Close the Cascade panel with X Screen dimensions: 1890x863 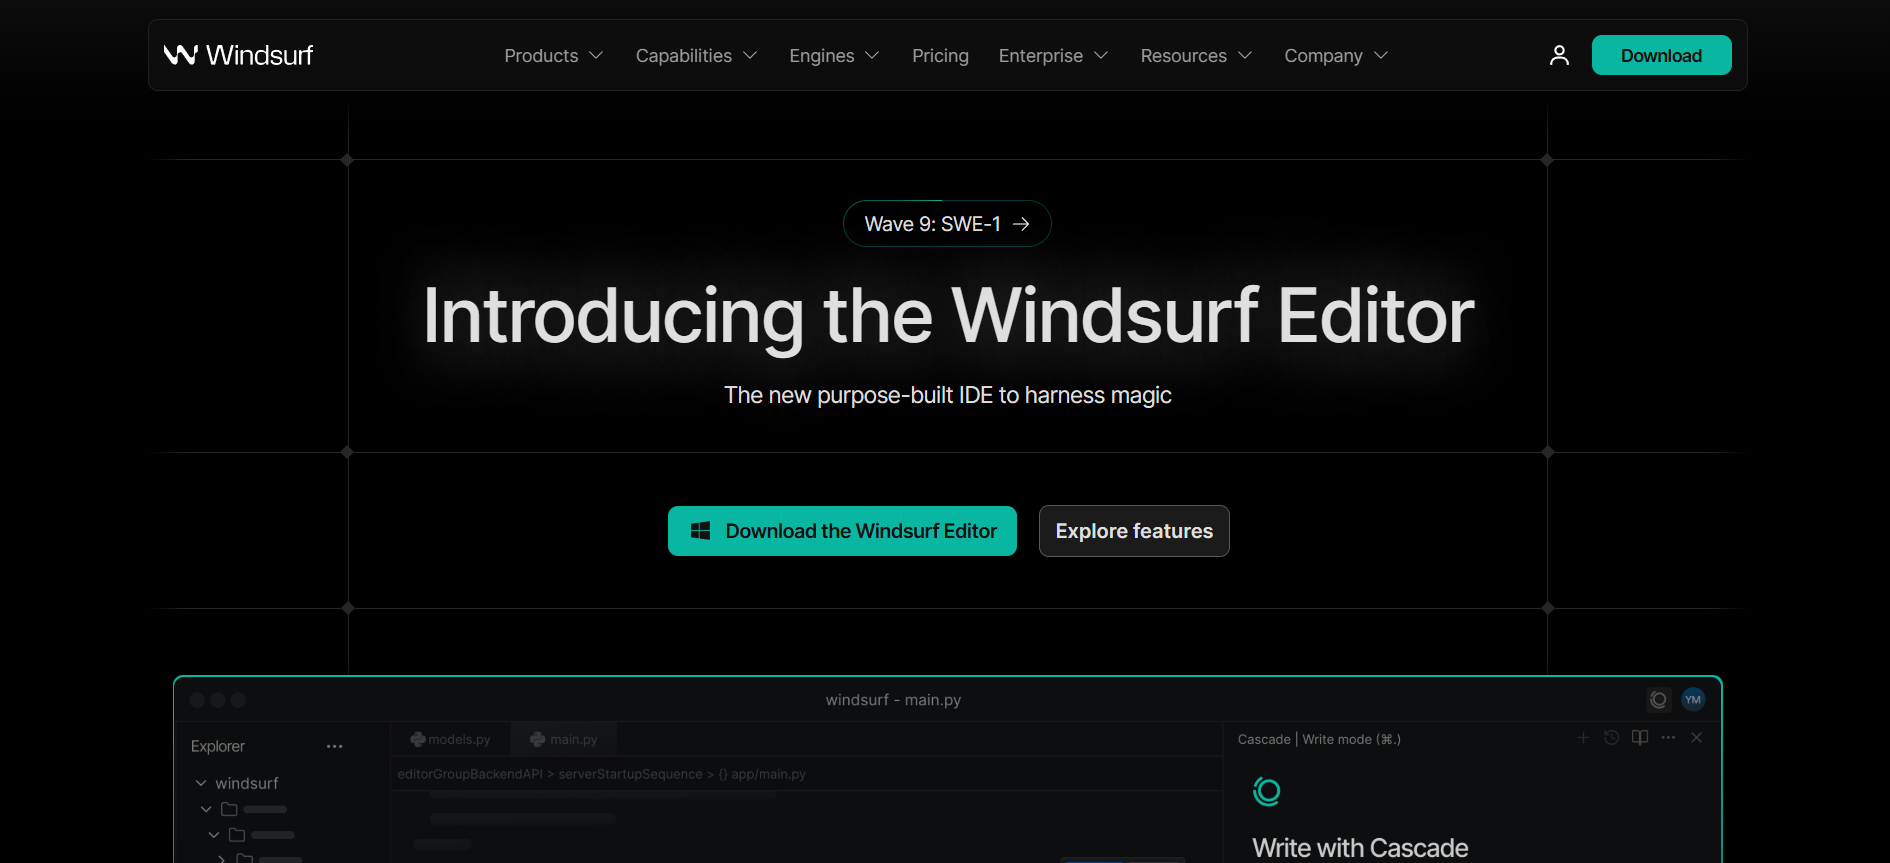click(1696, 738)
